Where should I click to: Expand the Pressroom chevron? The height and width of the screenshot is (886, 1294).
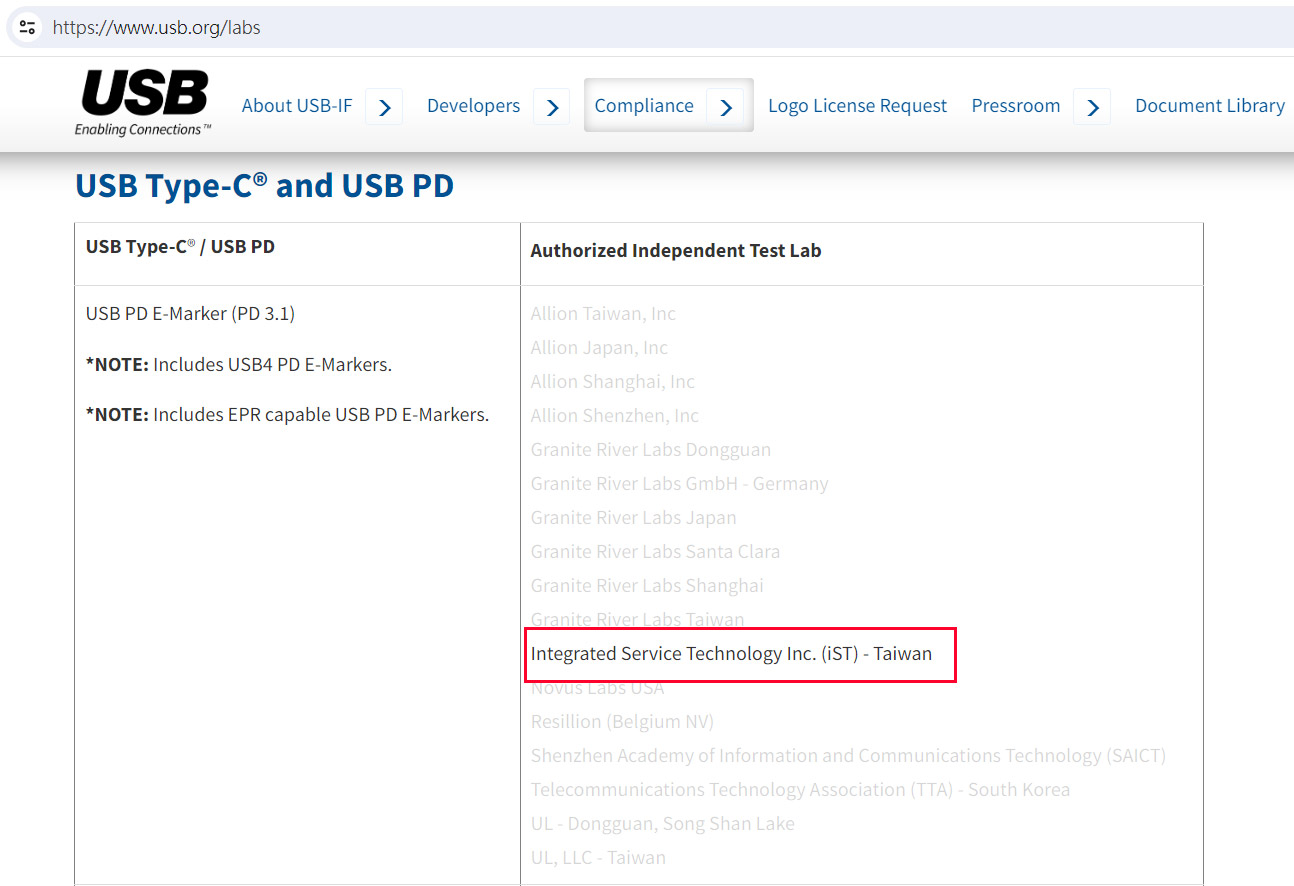(1092, 106)
